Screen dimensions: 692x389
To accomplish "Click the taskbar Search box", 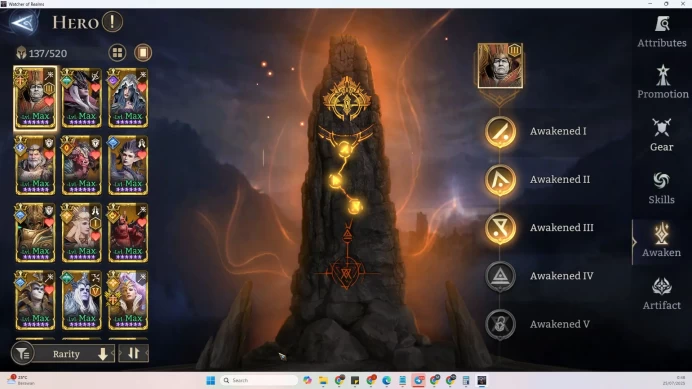I will click(260, 380).
